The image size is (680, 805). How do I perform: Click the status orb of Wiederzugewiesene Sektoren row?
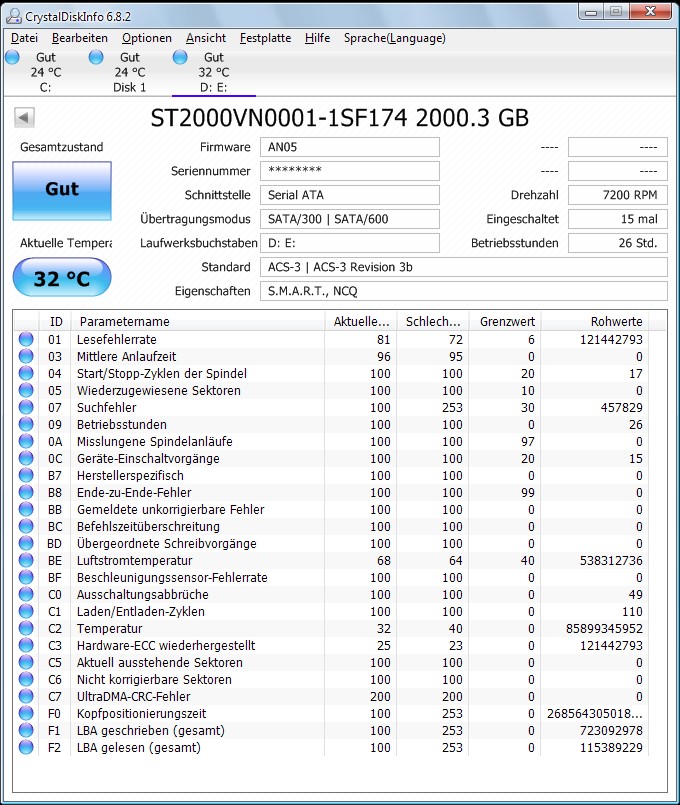click(x=26, y=390)
